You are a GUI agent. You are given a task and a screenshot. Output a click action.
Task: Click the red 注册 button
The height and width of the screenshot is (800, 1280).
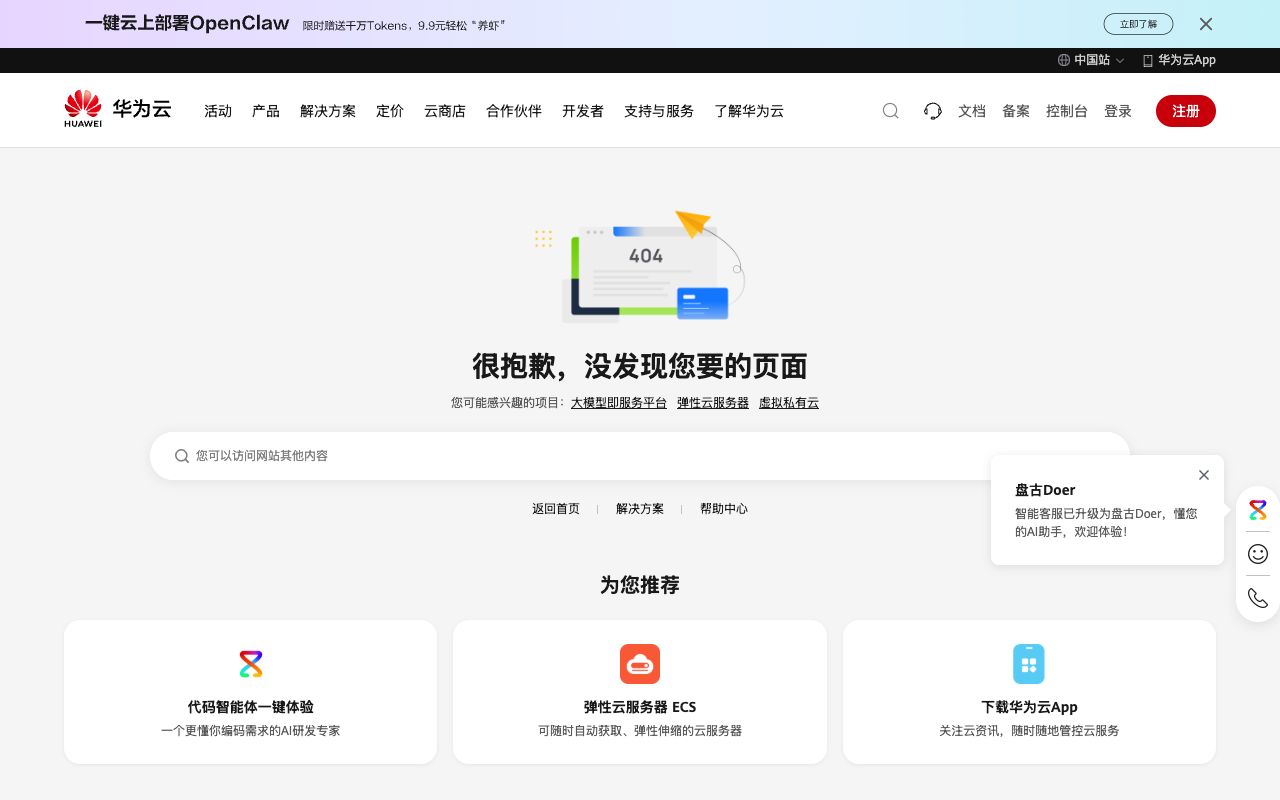1186,111
